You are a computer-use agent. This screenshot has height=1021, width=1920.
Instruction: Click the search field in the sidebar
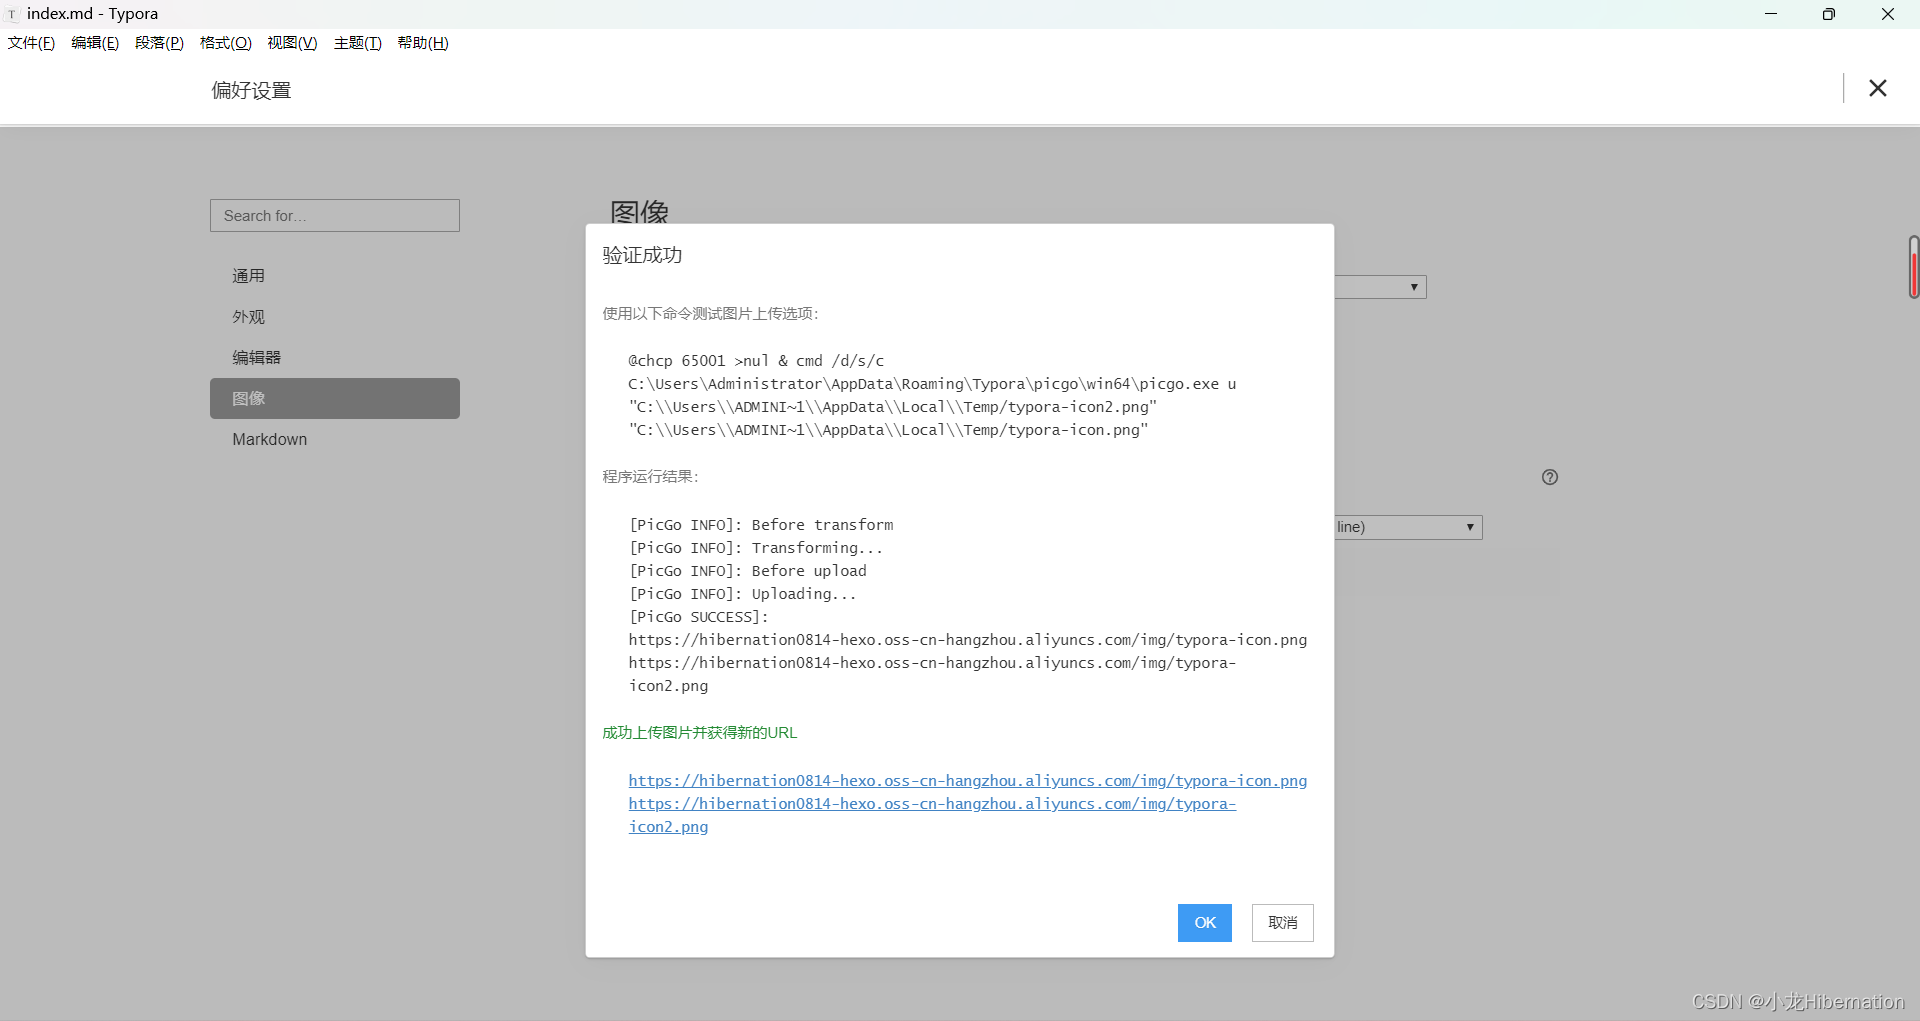[x=334, y=215]
